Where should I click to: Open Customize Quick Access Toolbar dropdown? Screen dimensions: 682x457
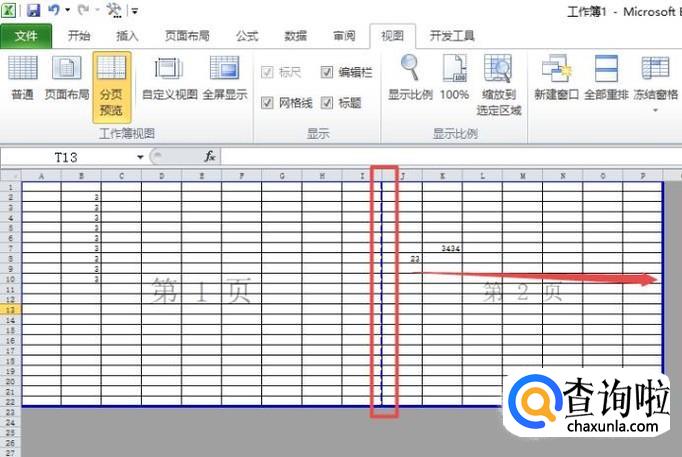(x=135, y=11)
